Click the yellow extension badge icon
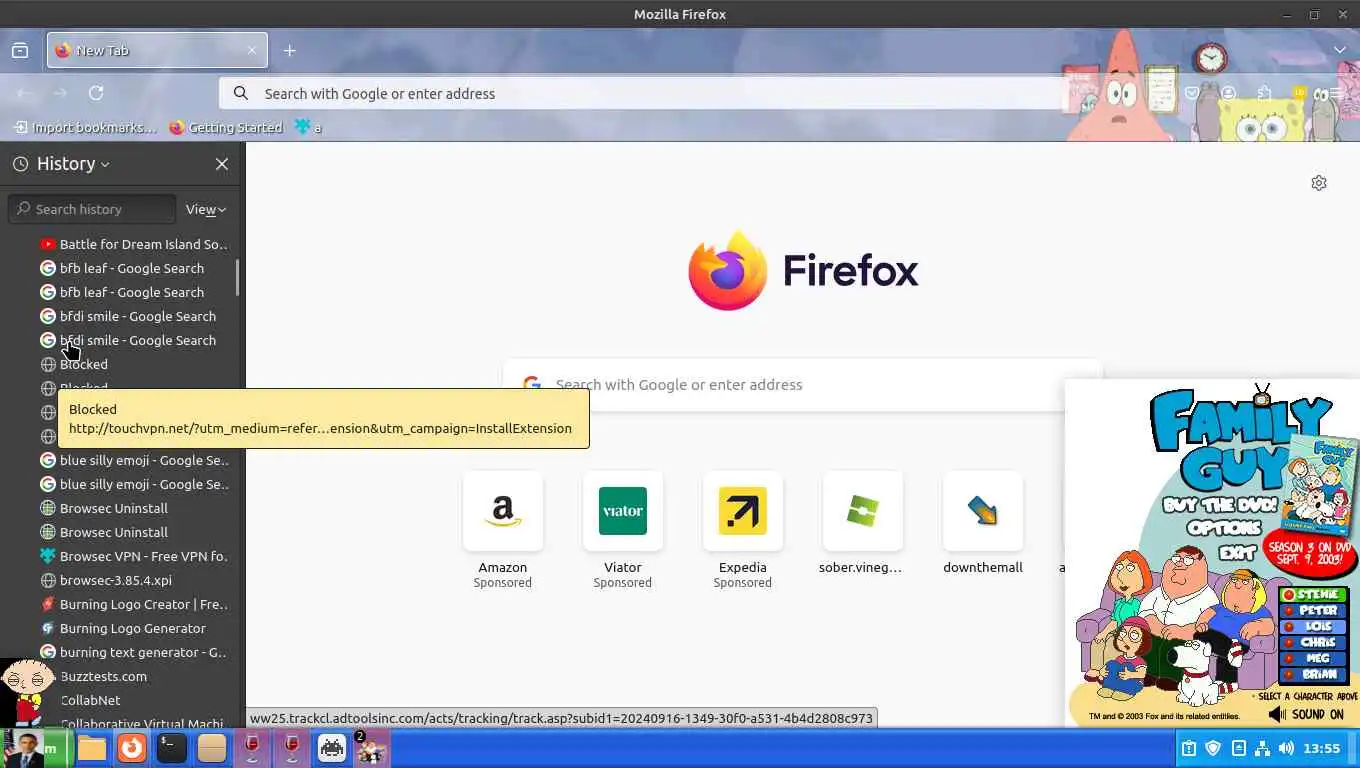This screenshot has height=768, width=1360. pyautogui.click(x=1300, y=93)
